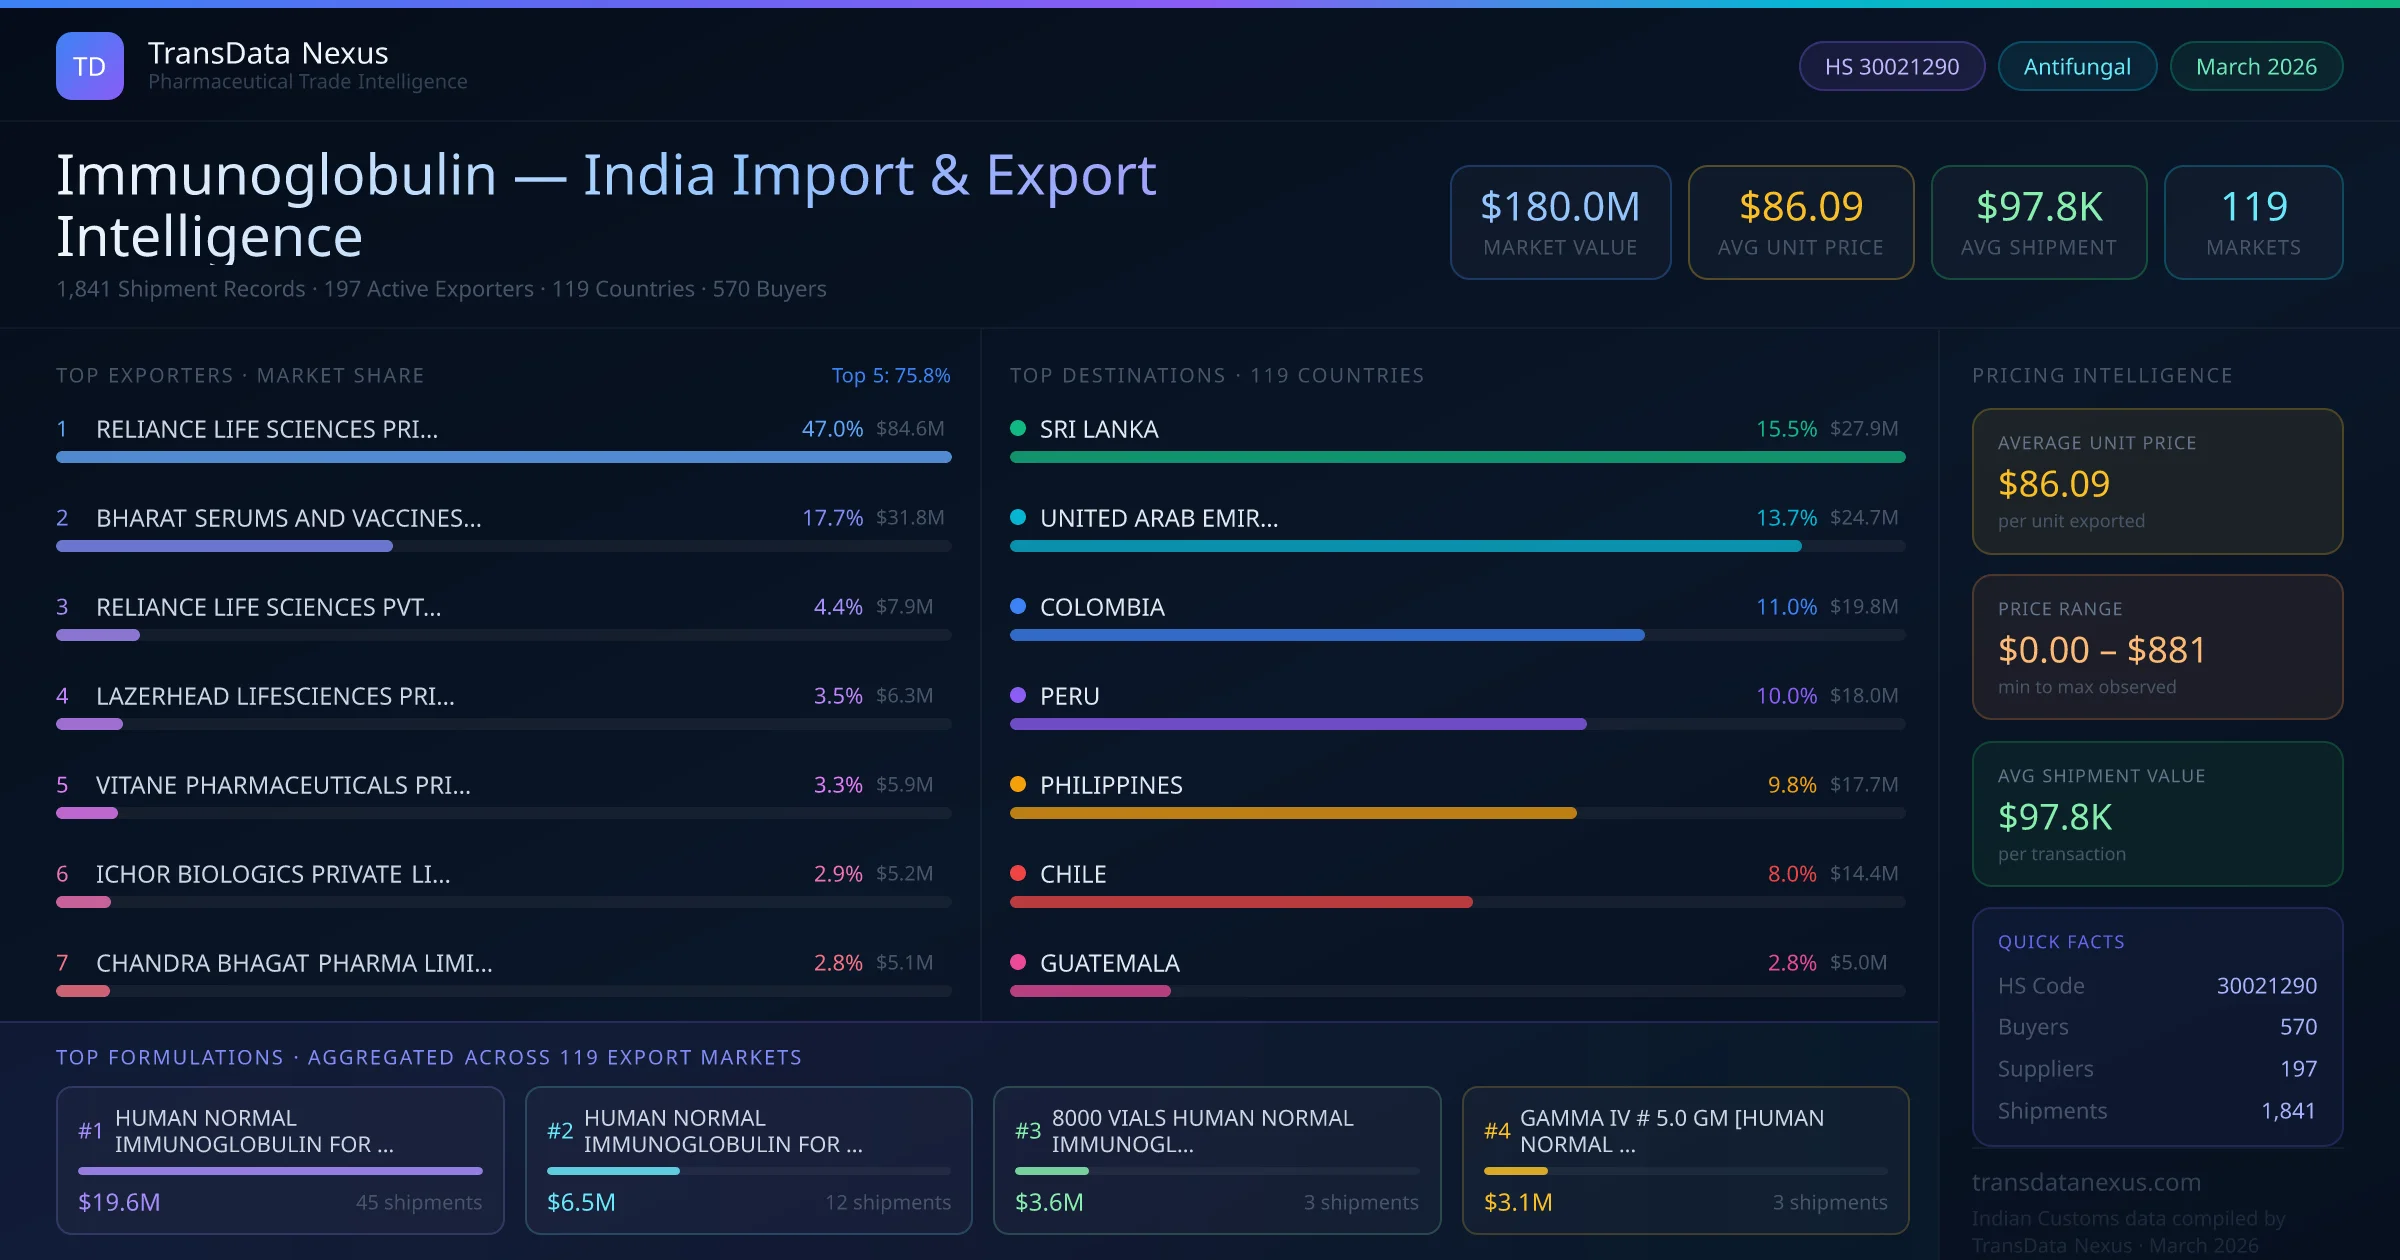Toggle the March 2026 period filter
This screenshot has height=1260, width=2400.
pos(2256,65)
